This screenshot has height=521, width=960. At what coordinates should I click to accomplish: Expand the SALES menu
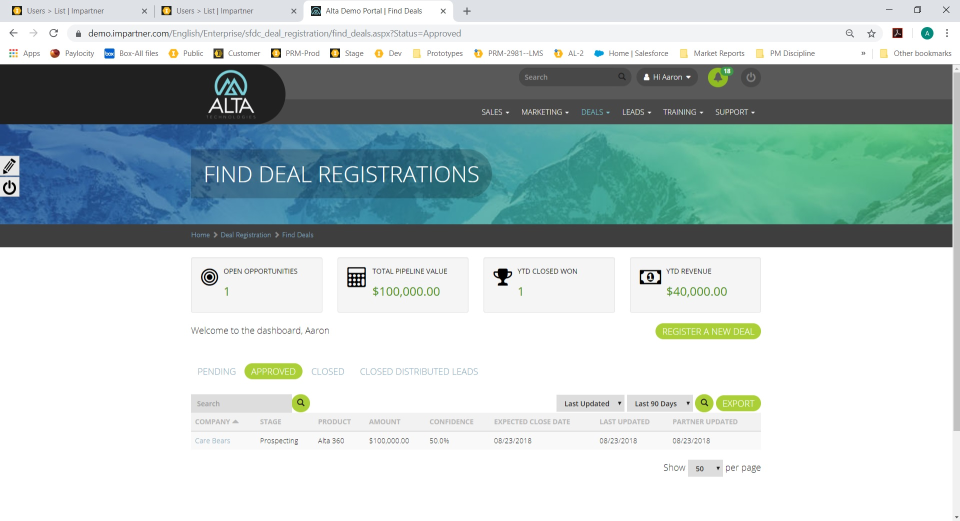495,112
